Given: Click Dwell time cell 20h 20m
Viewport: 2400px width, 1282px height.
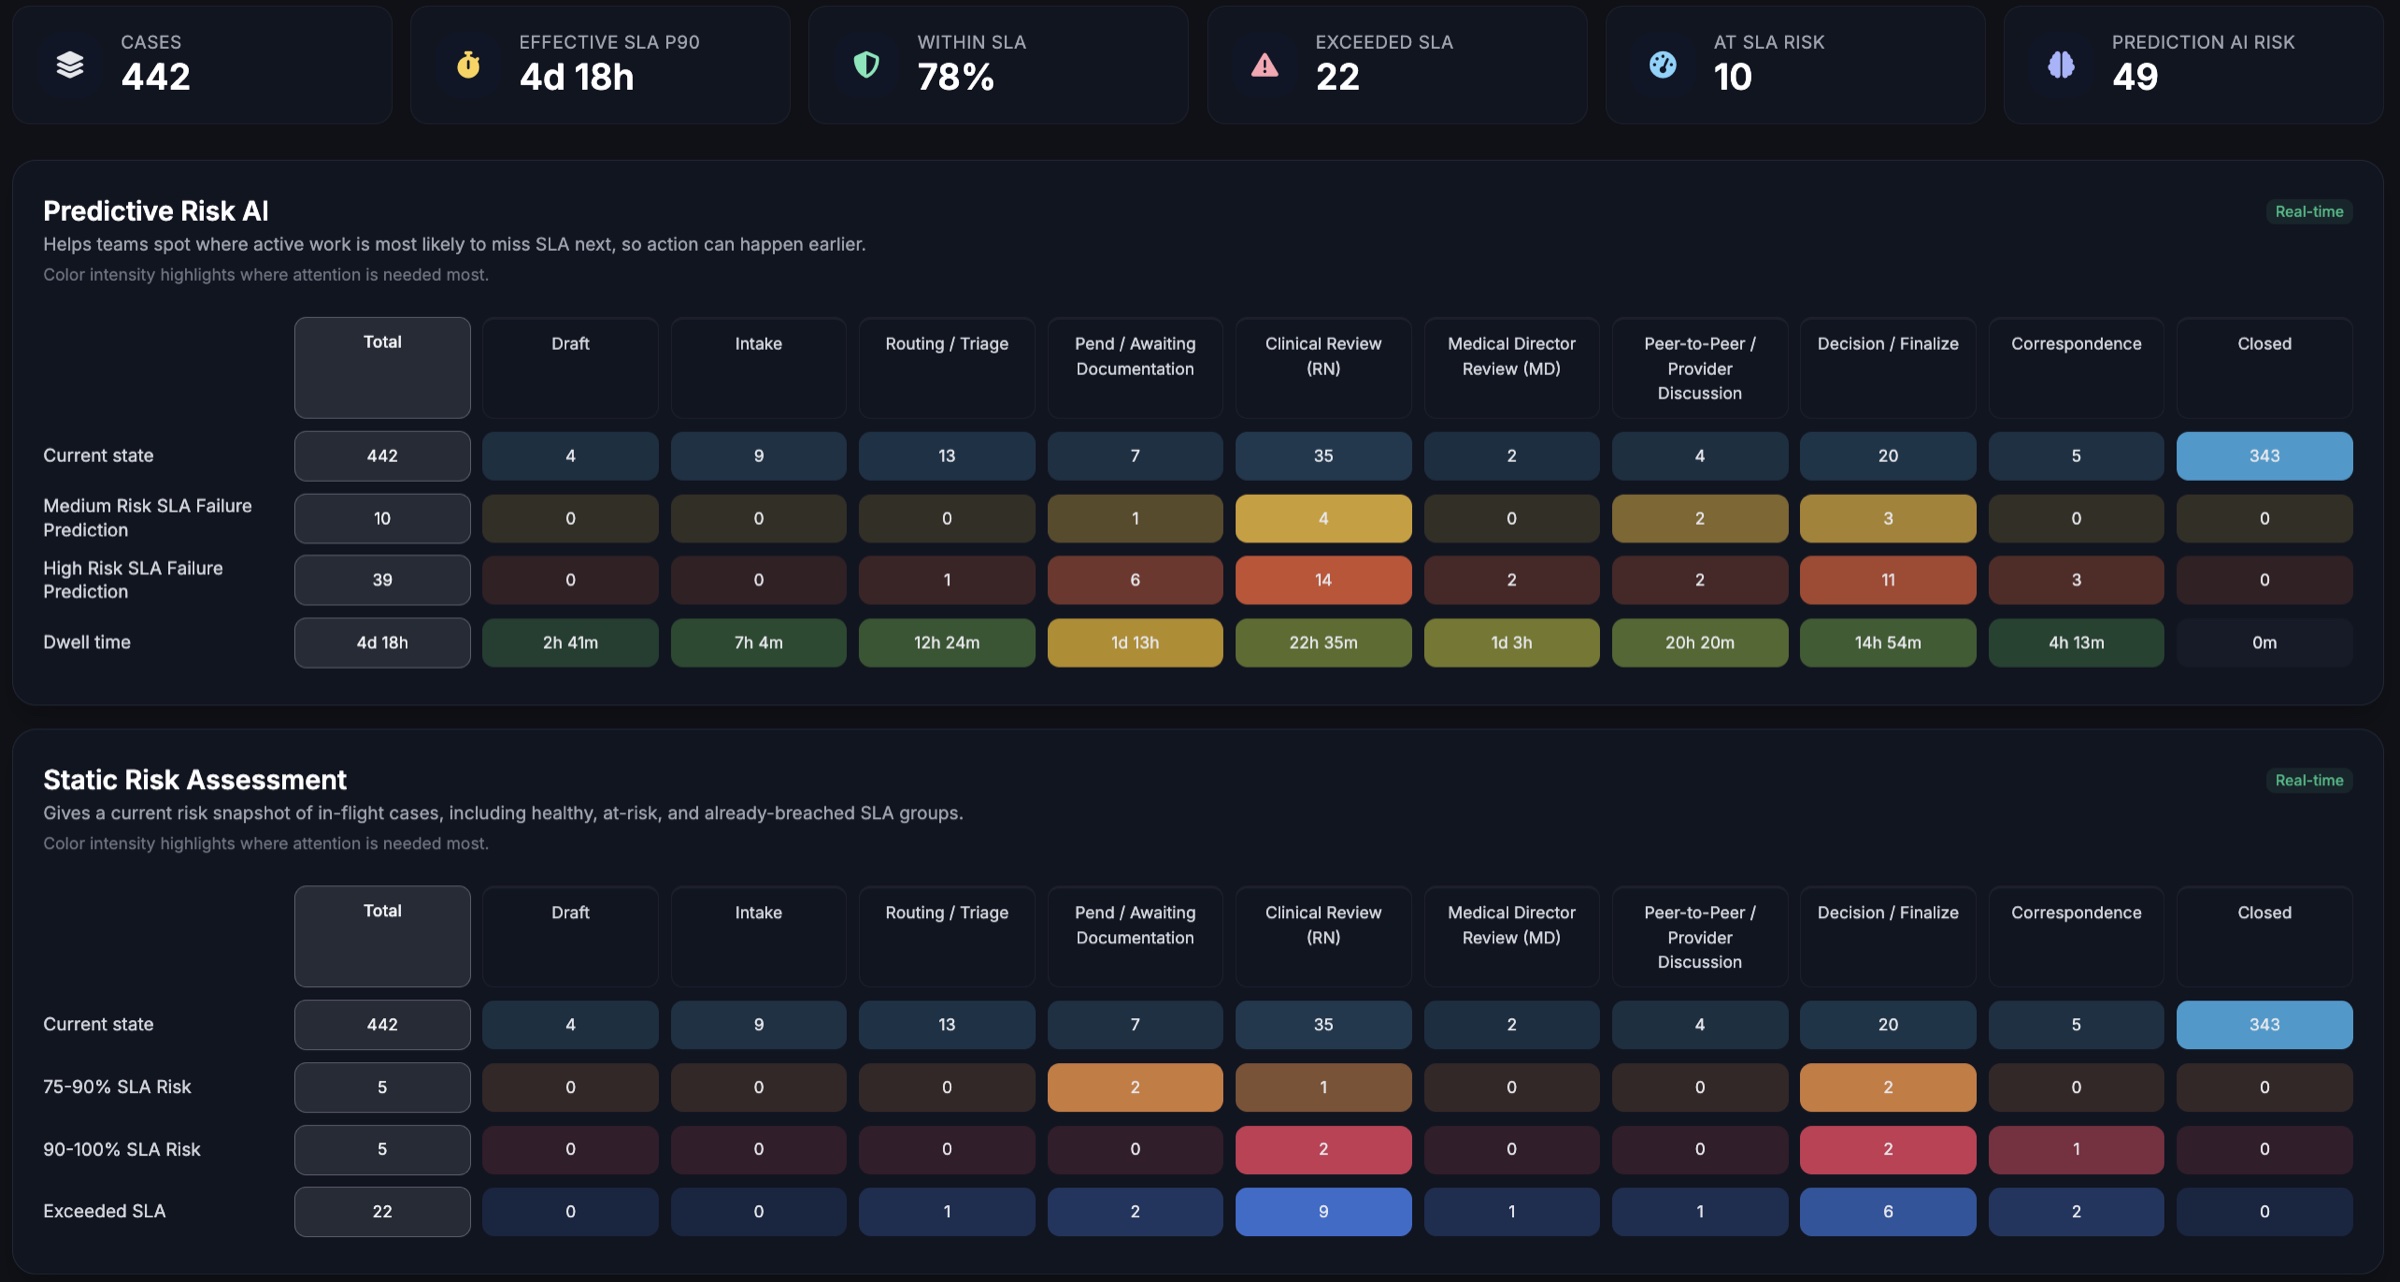Looking at the screenshot, I should 1700,642.
